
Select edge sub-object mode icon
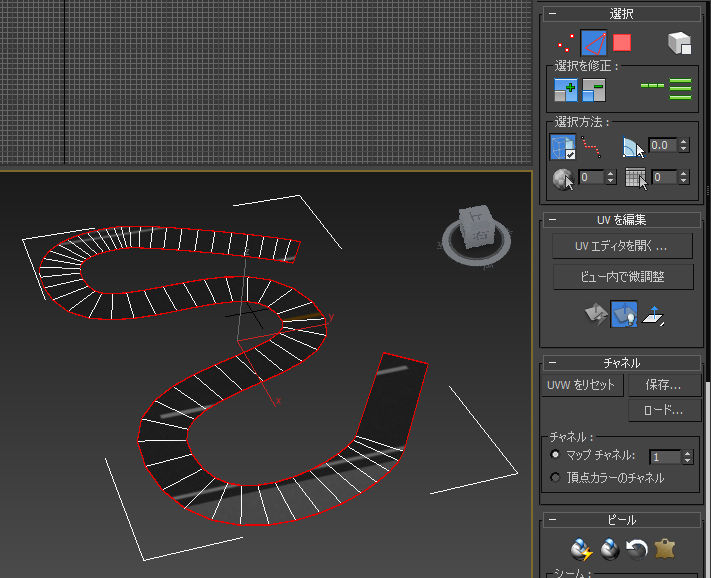(594, 43)
